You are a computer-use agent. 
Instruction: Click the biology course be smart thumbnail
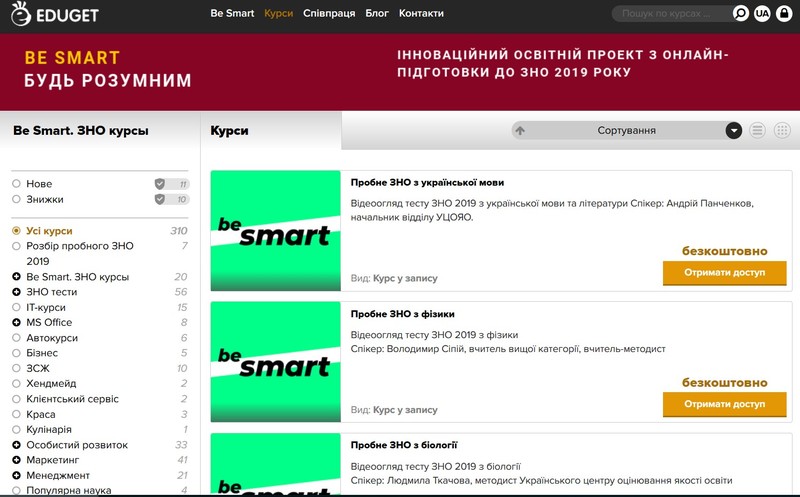(276, 464)
